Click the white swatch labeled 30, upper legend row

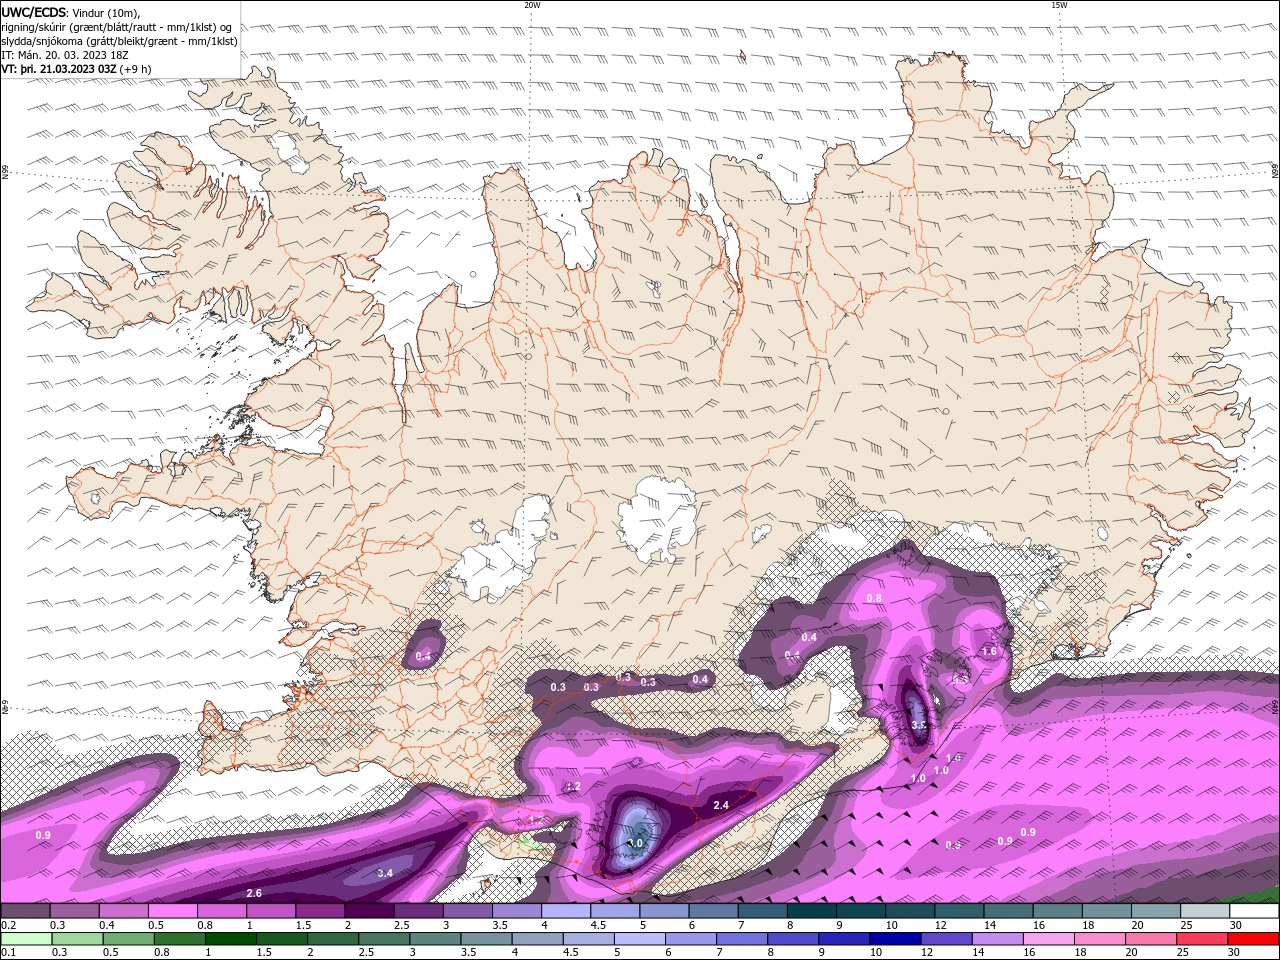pos(1254,911)
